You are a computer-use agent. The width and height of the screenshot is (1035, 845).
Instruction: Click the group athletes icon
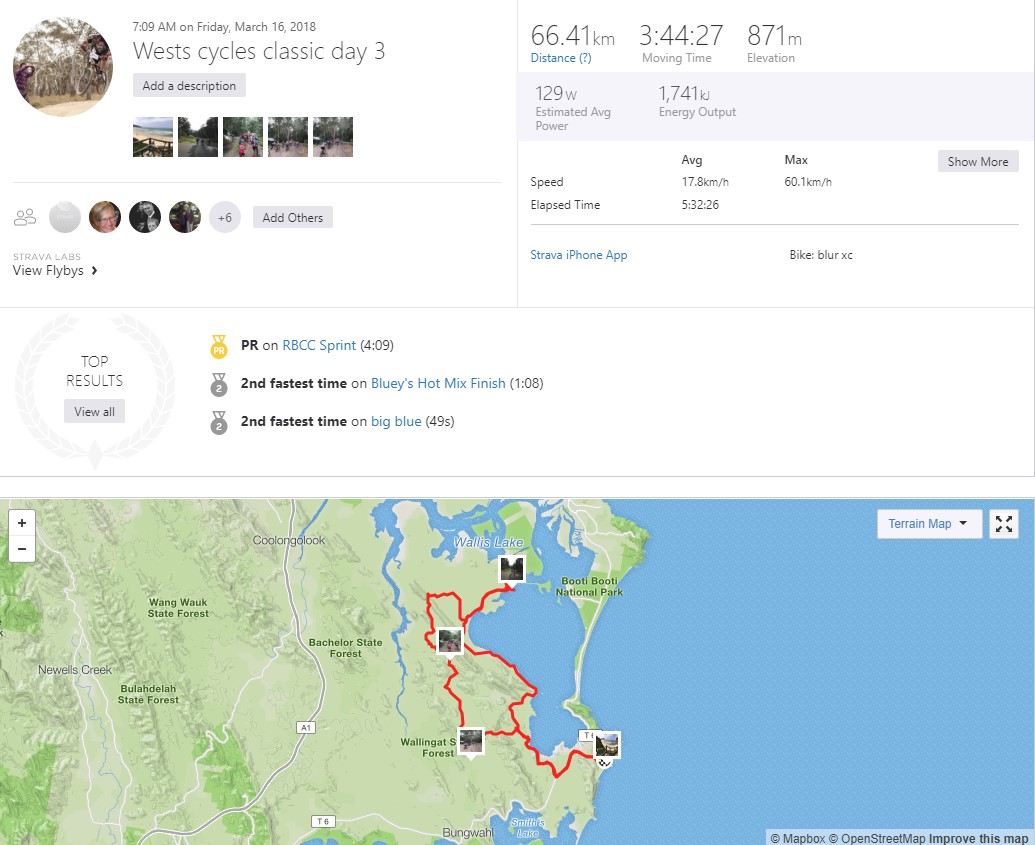[25, 217]
